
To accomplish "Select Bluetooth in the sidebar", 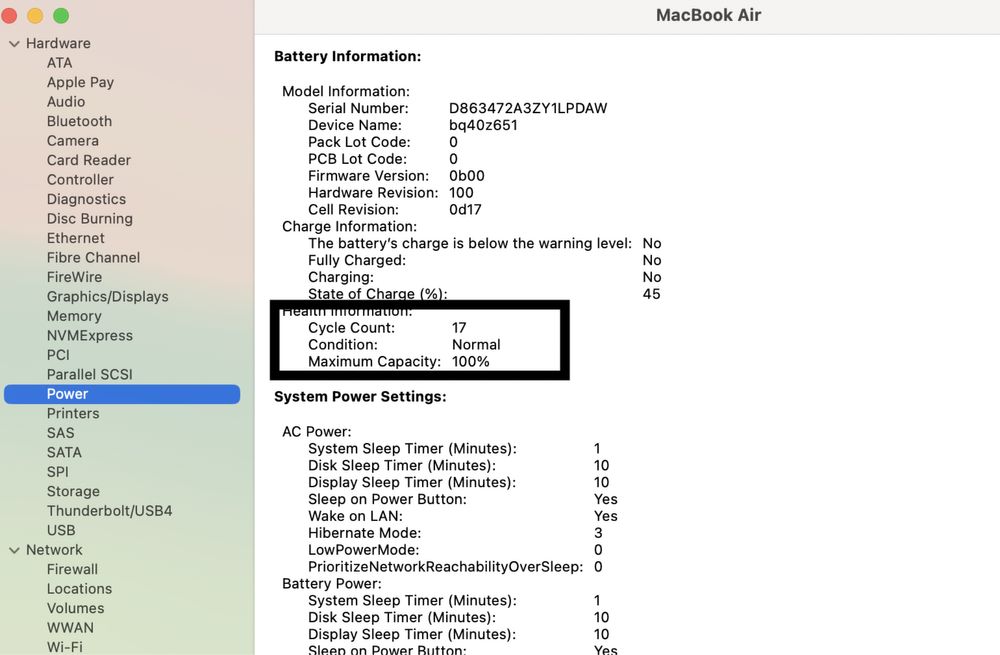I will (x=79, y=121).
